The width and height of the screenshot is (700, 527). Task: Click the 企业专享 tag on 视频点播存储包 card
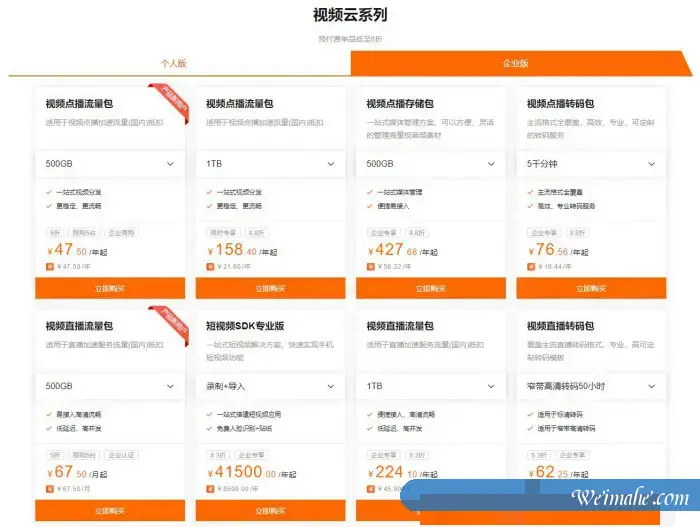[384, 232]
